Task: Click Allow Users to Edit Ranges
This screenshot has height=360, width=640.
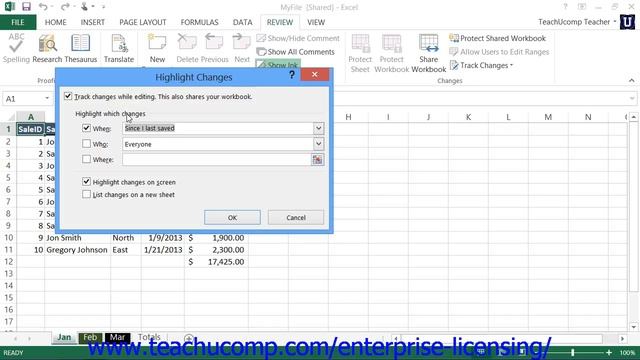Action: point(499,52)
